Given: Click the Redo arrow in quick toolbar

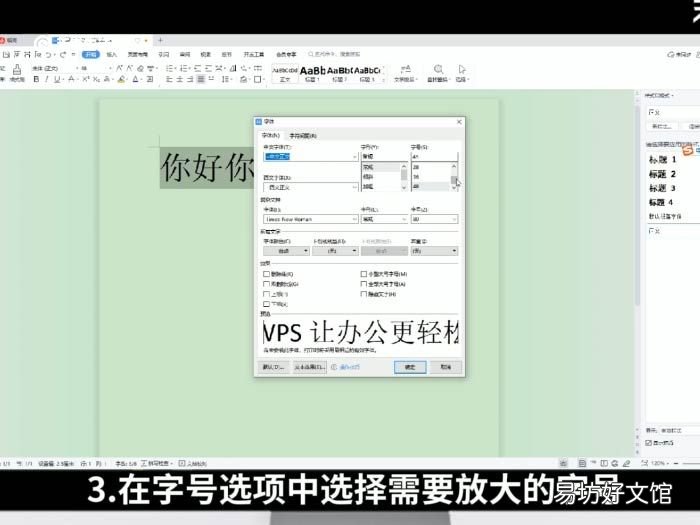Looking at the screenshot, I should 62,54.
